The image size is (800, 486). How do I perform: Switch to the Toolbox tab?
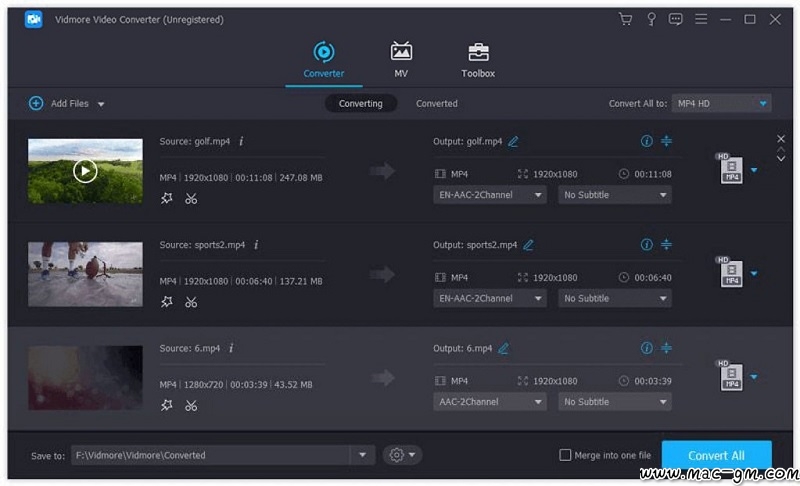(x=478, y=60)
